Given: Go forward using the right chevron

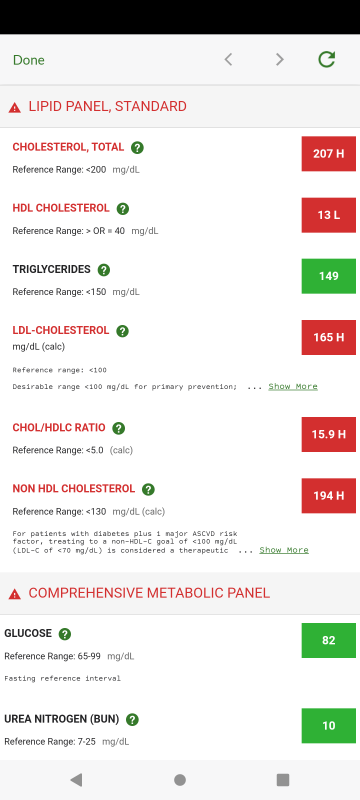Looking at the screenshot, I should click(x=279, y=60).
